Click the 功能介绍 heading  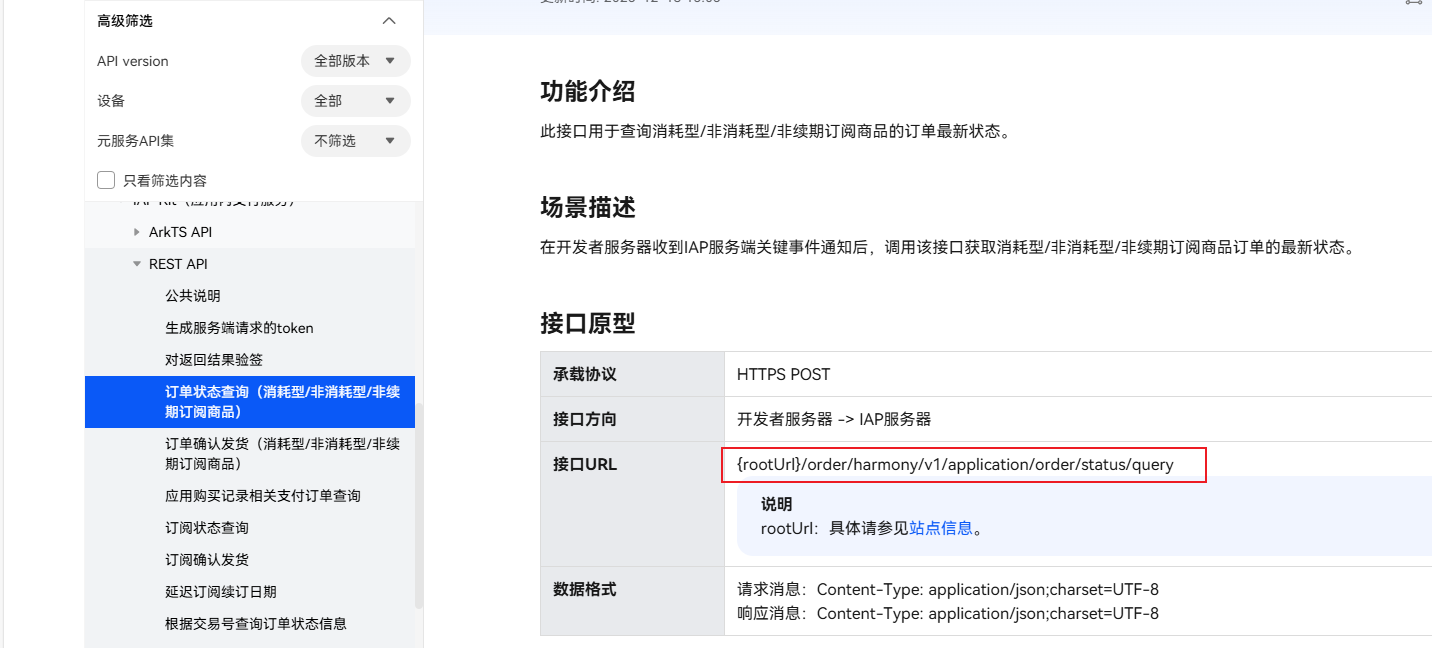coord(588,92)
